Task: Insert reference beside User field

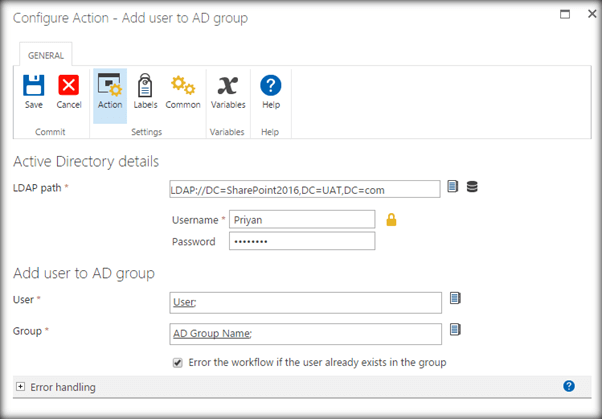Action: [455, 298]
